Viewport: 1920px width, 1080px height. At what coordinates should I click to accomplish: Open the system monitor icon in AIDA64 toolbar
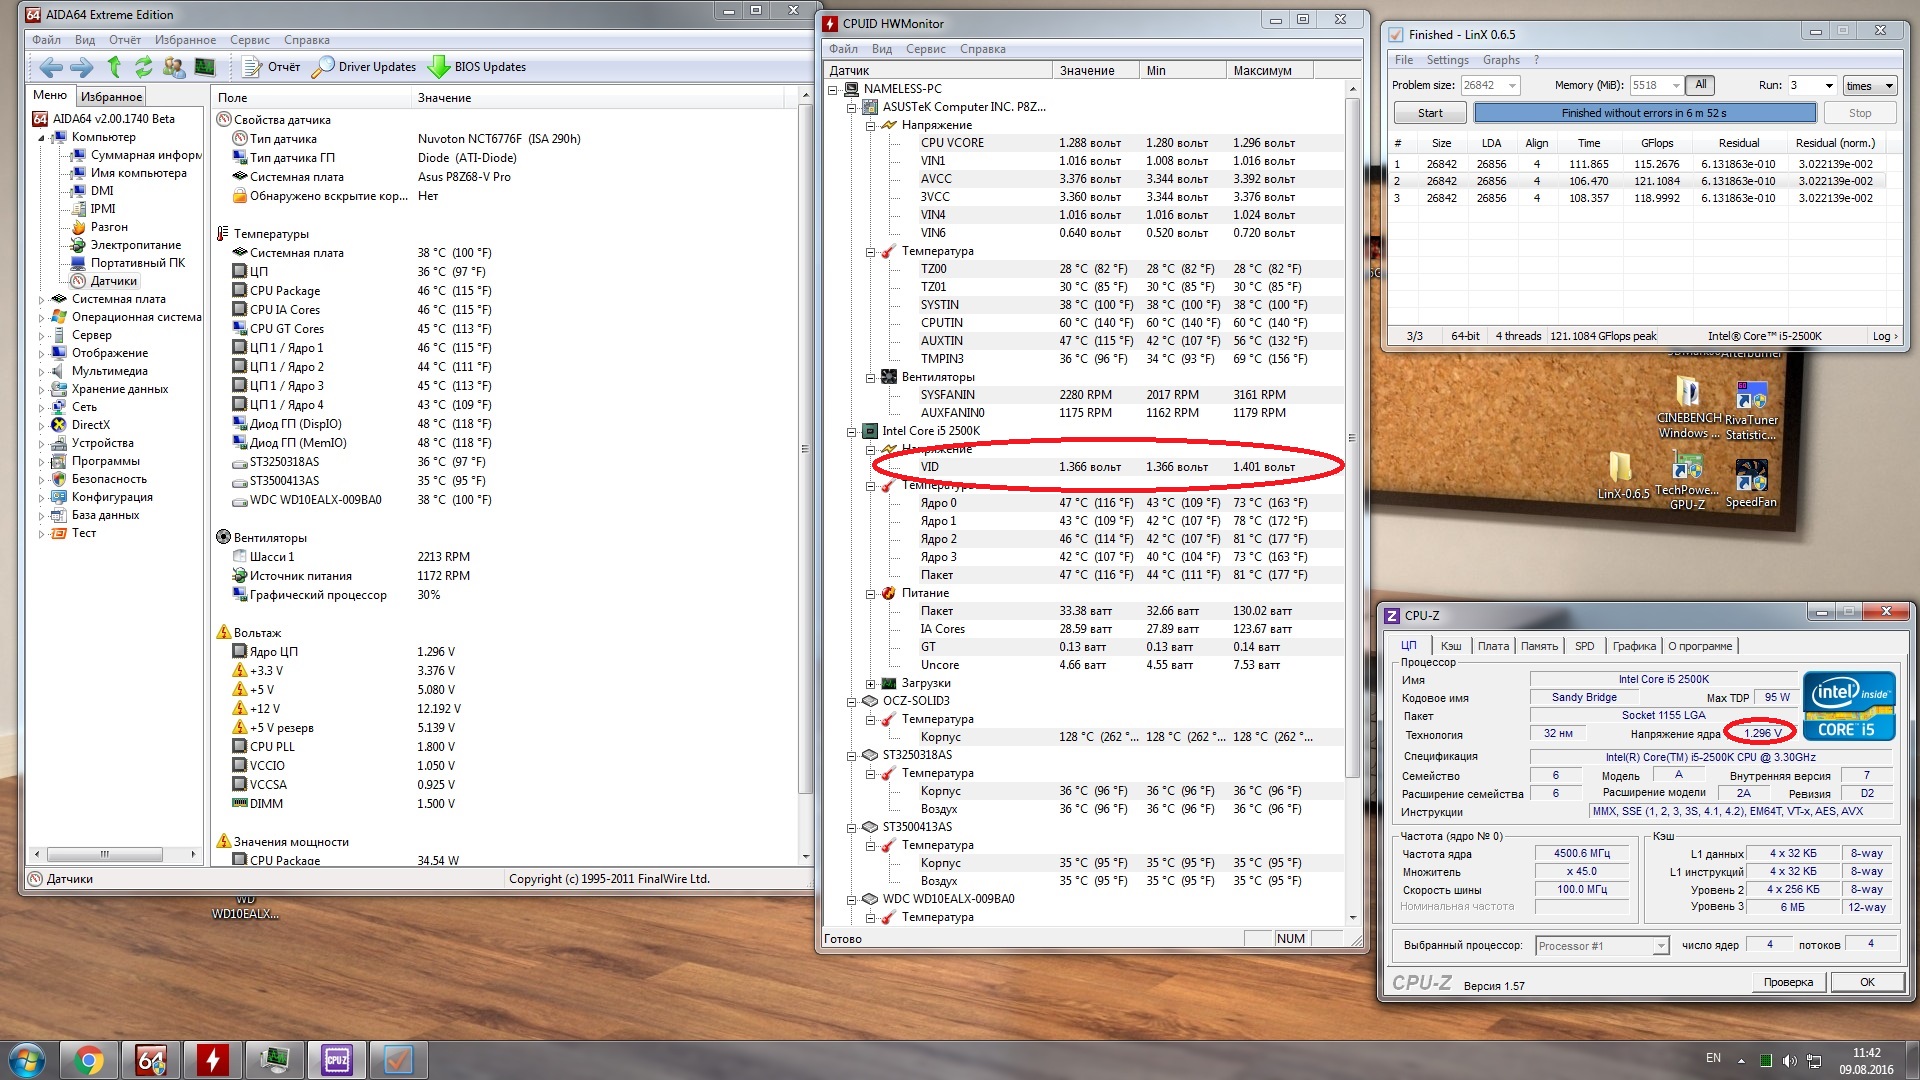[x=205, y=67]
